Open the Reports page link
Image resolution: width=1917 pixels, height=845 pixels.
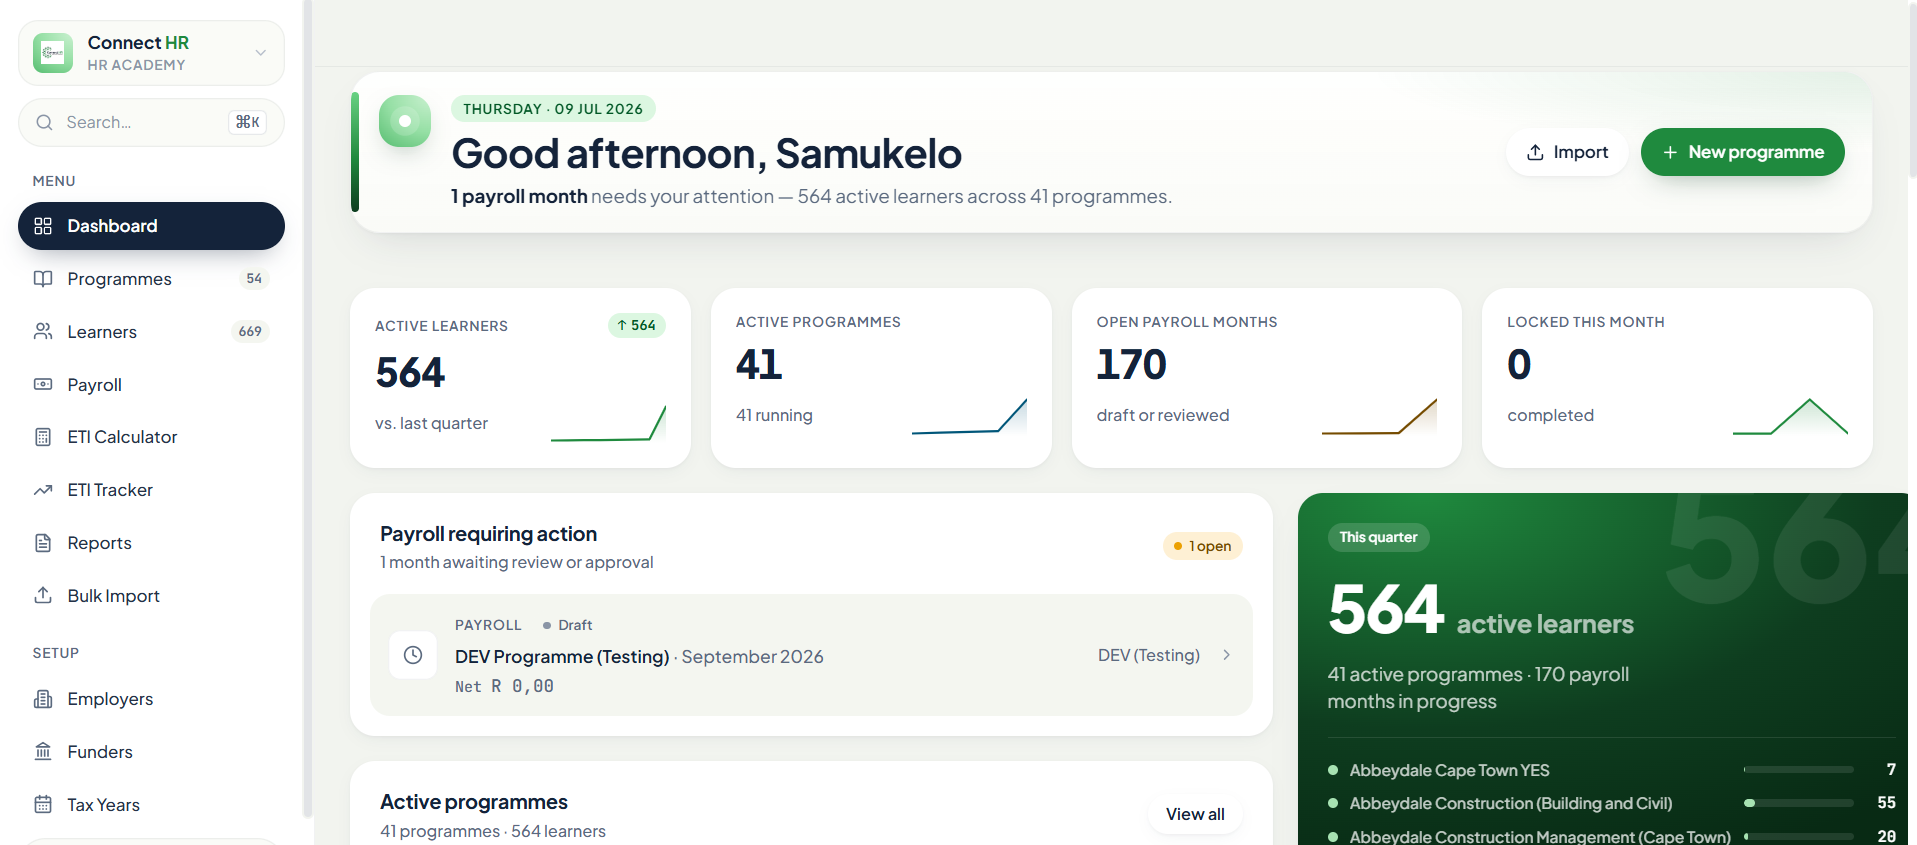tap(151, 543)
